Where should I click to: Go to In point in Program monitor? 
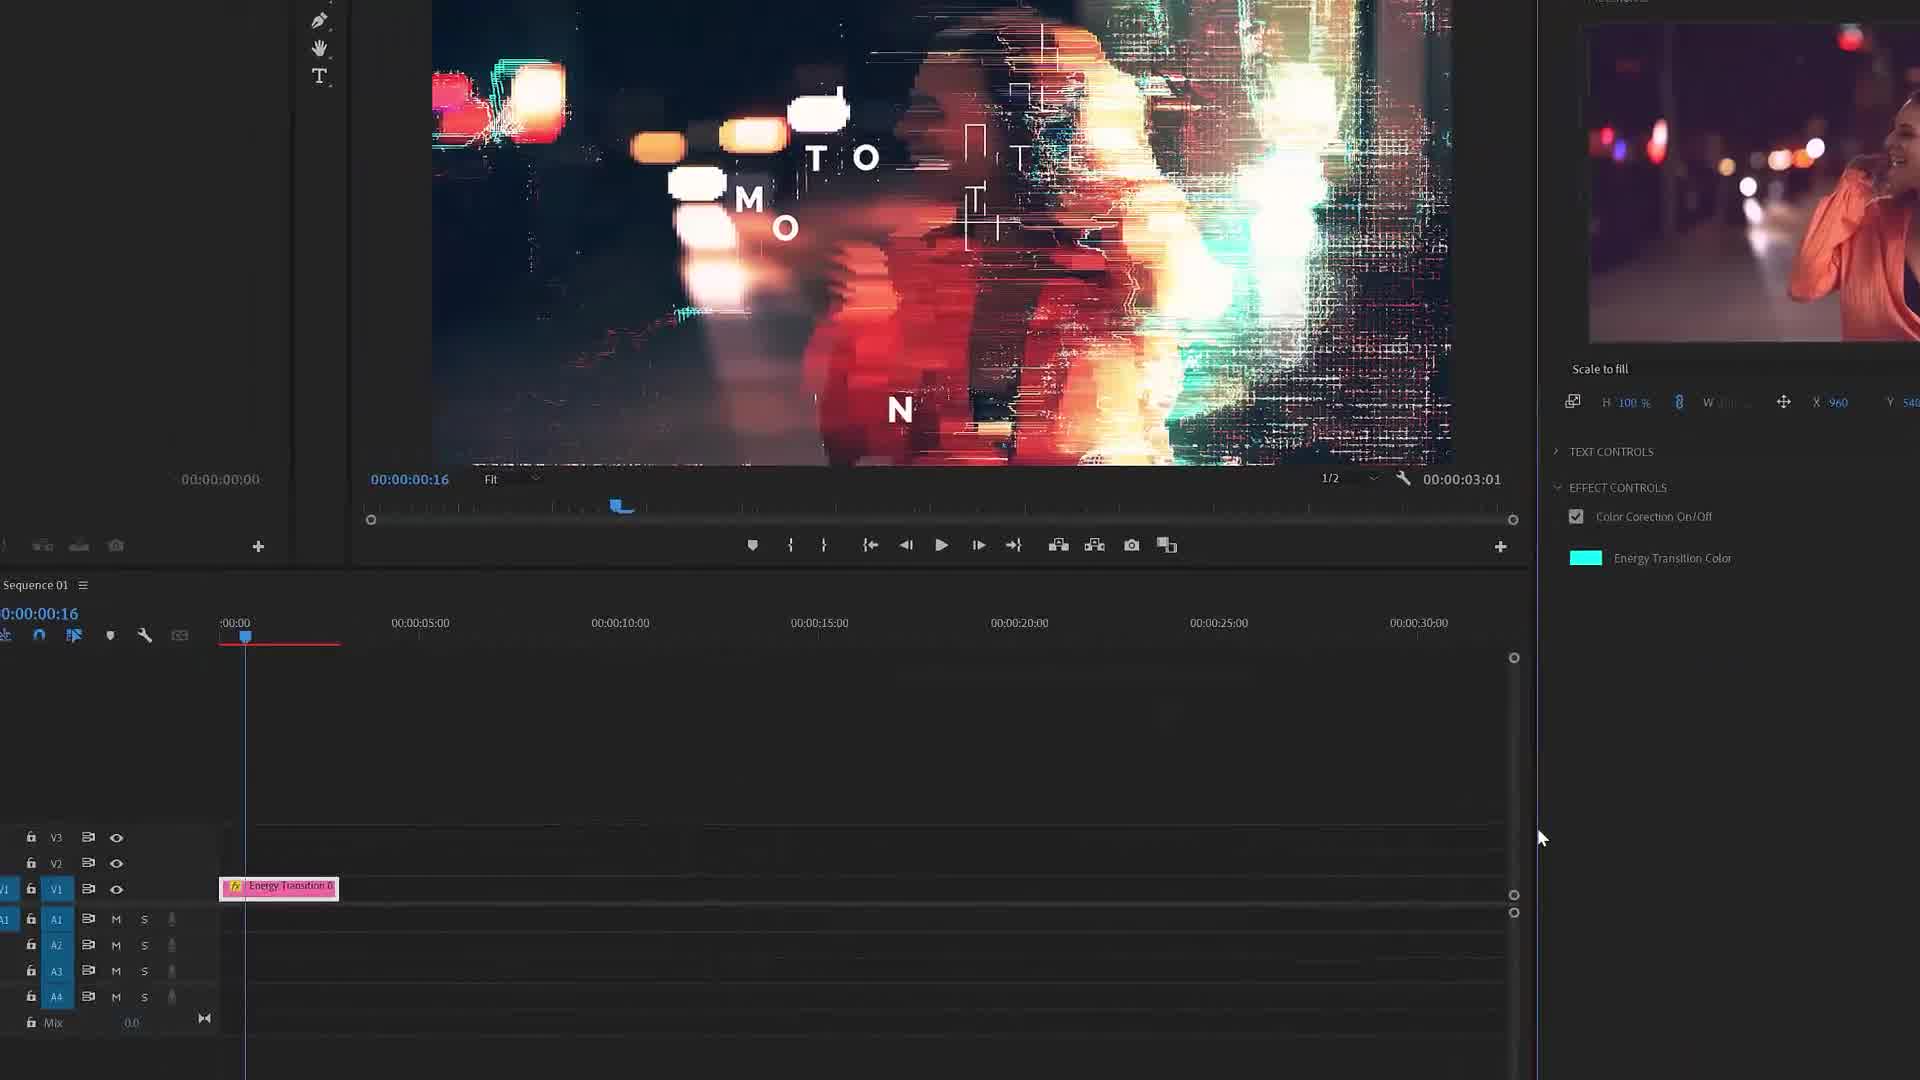[x=870, y=545]
